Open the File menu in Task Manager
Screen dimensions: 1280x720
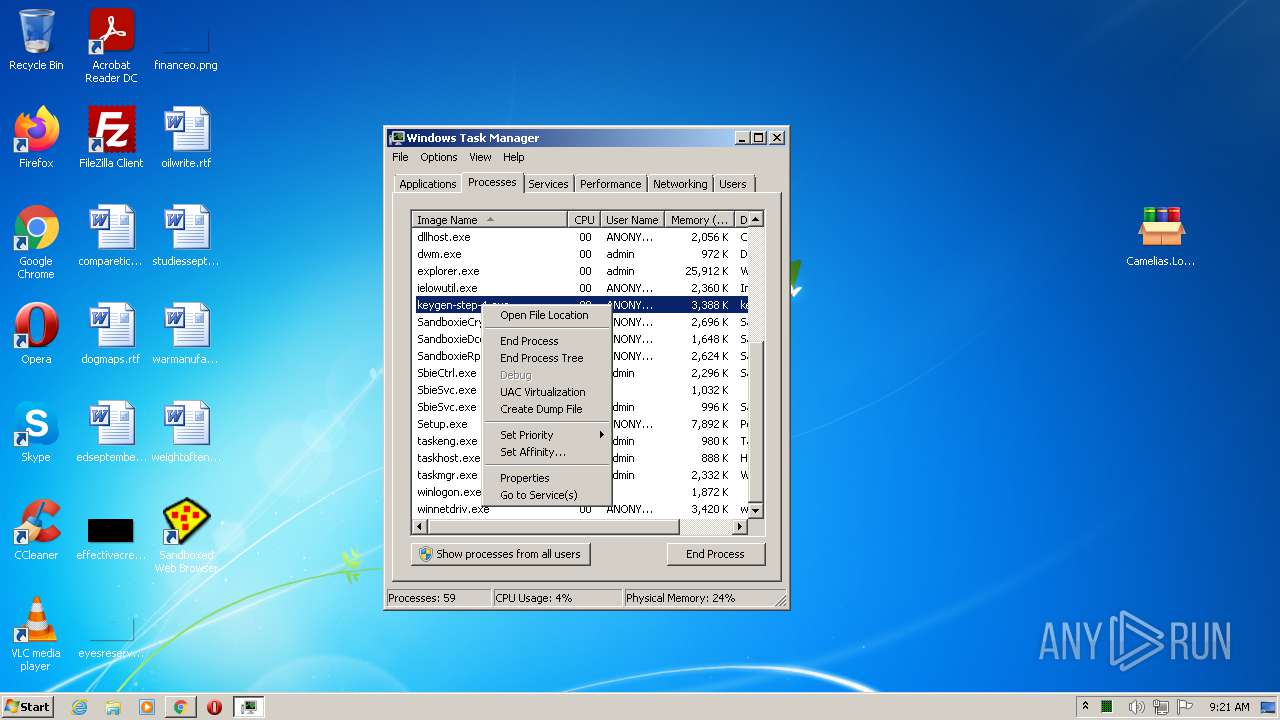(x=400, y=157)
